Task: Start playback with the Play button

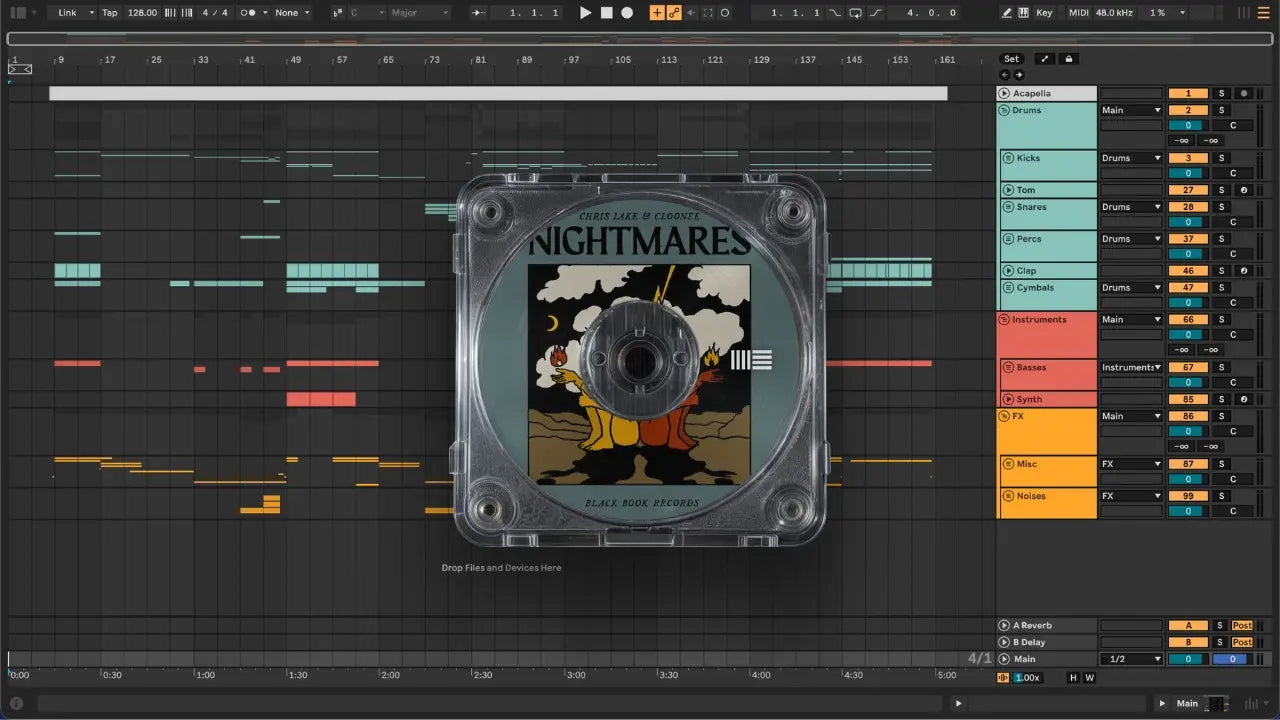Action: coord(586,13)
